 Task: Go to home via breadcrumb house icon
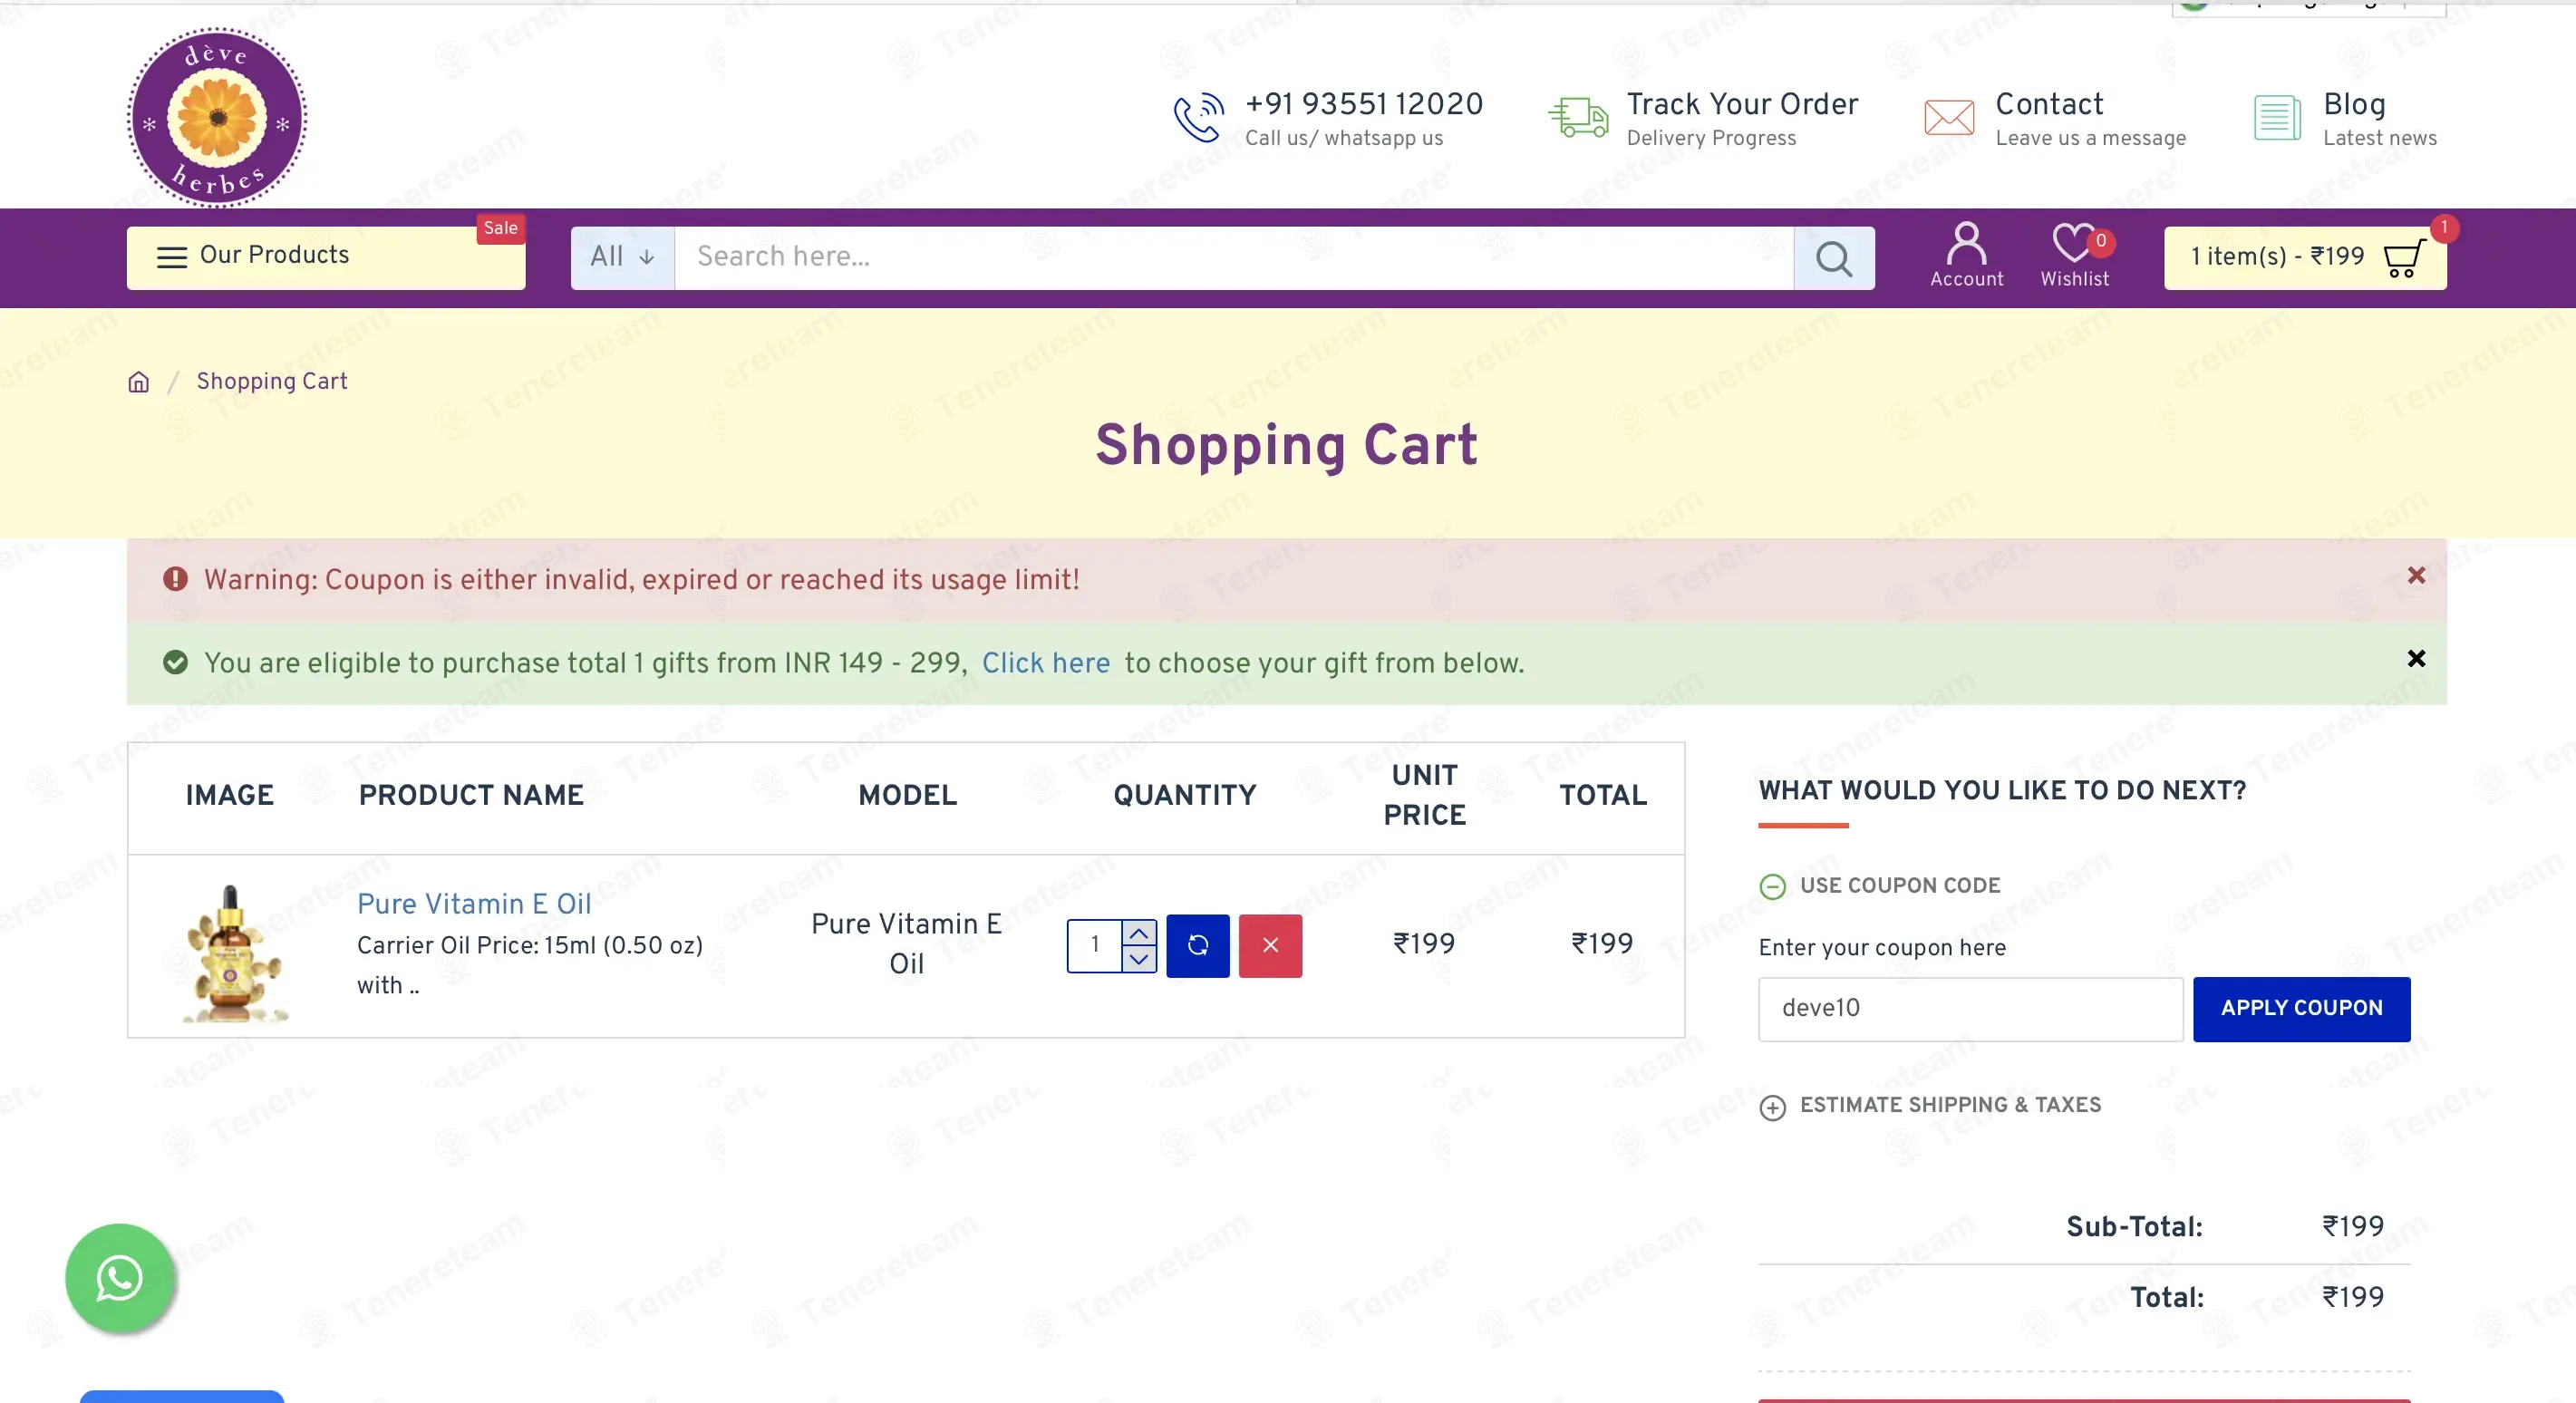138,382
